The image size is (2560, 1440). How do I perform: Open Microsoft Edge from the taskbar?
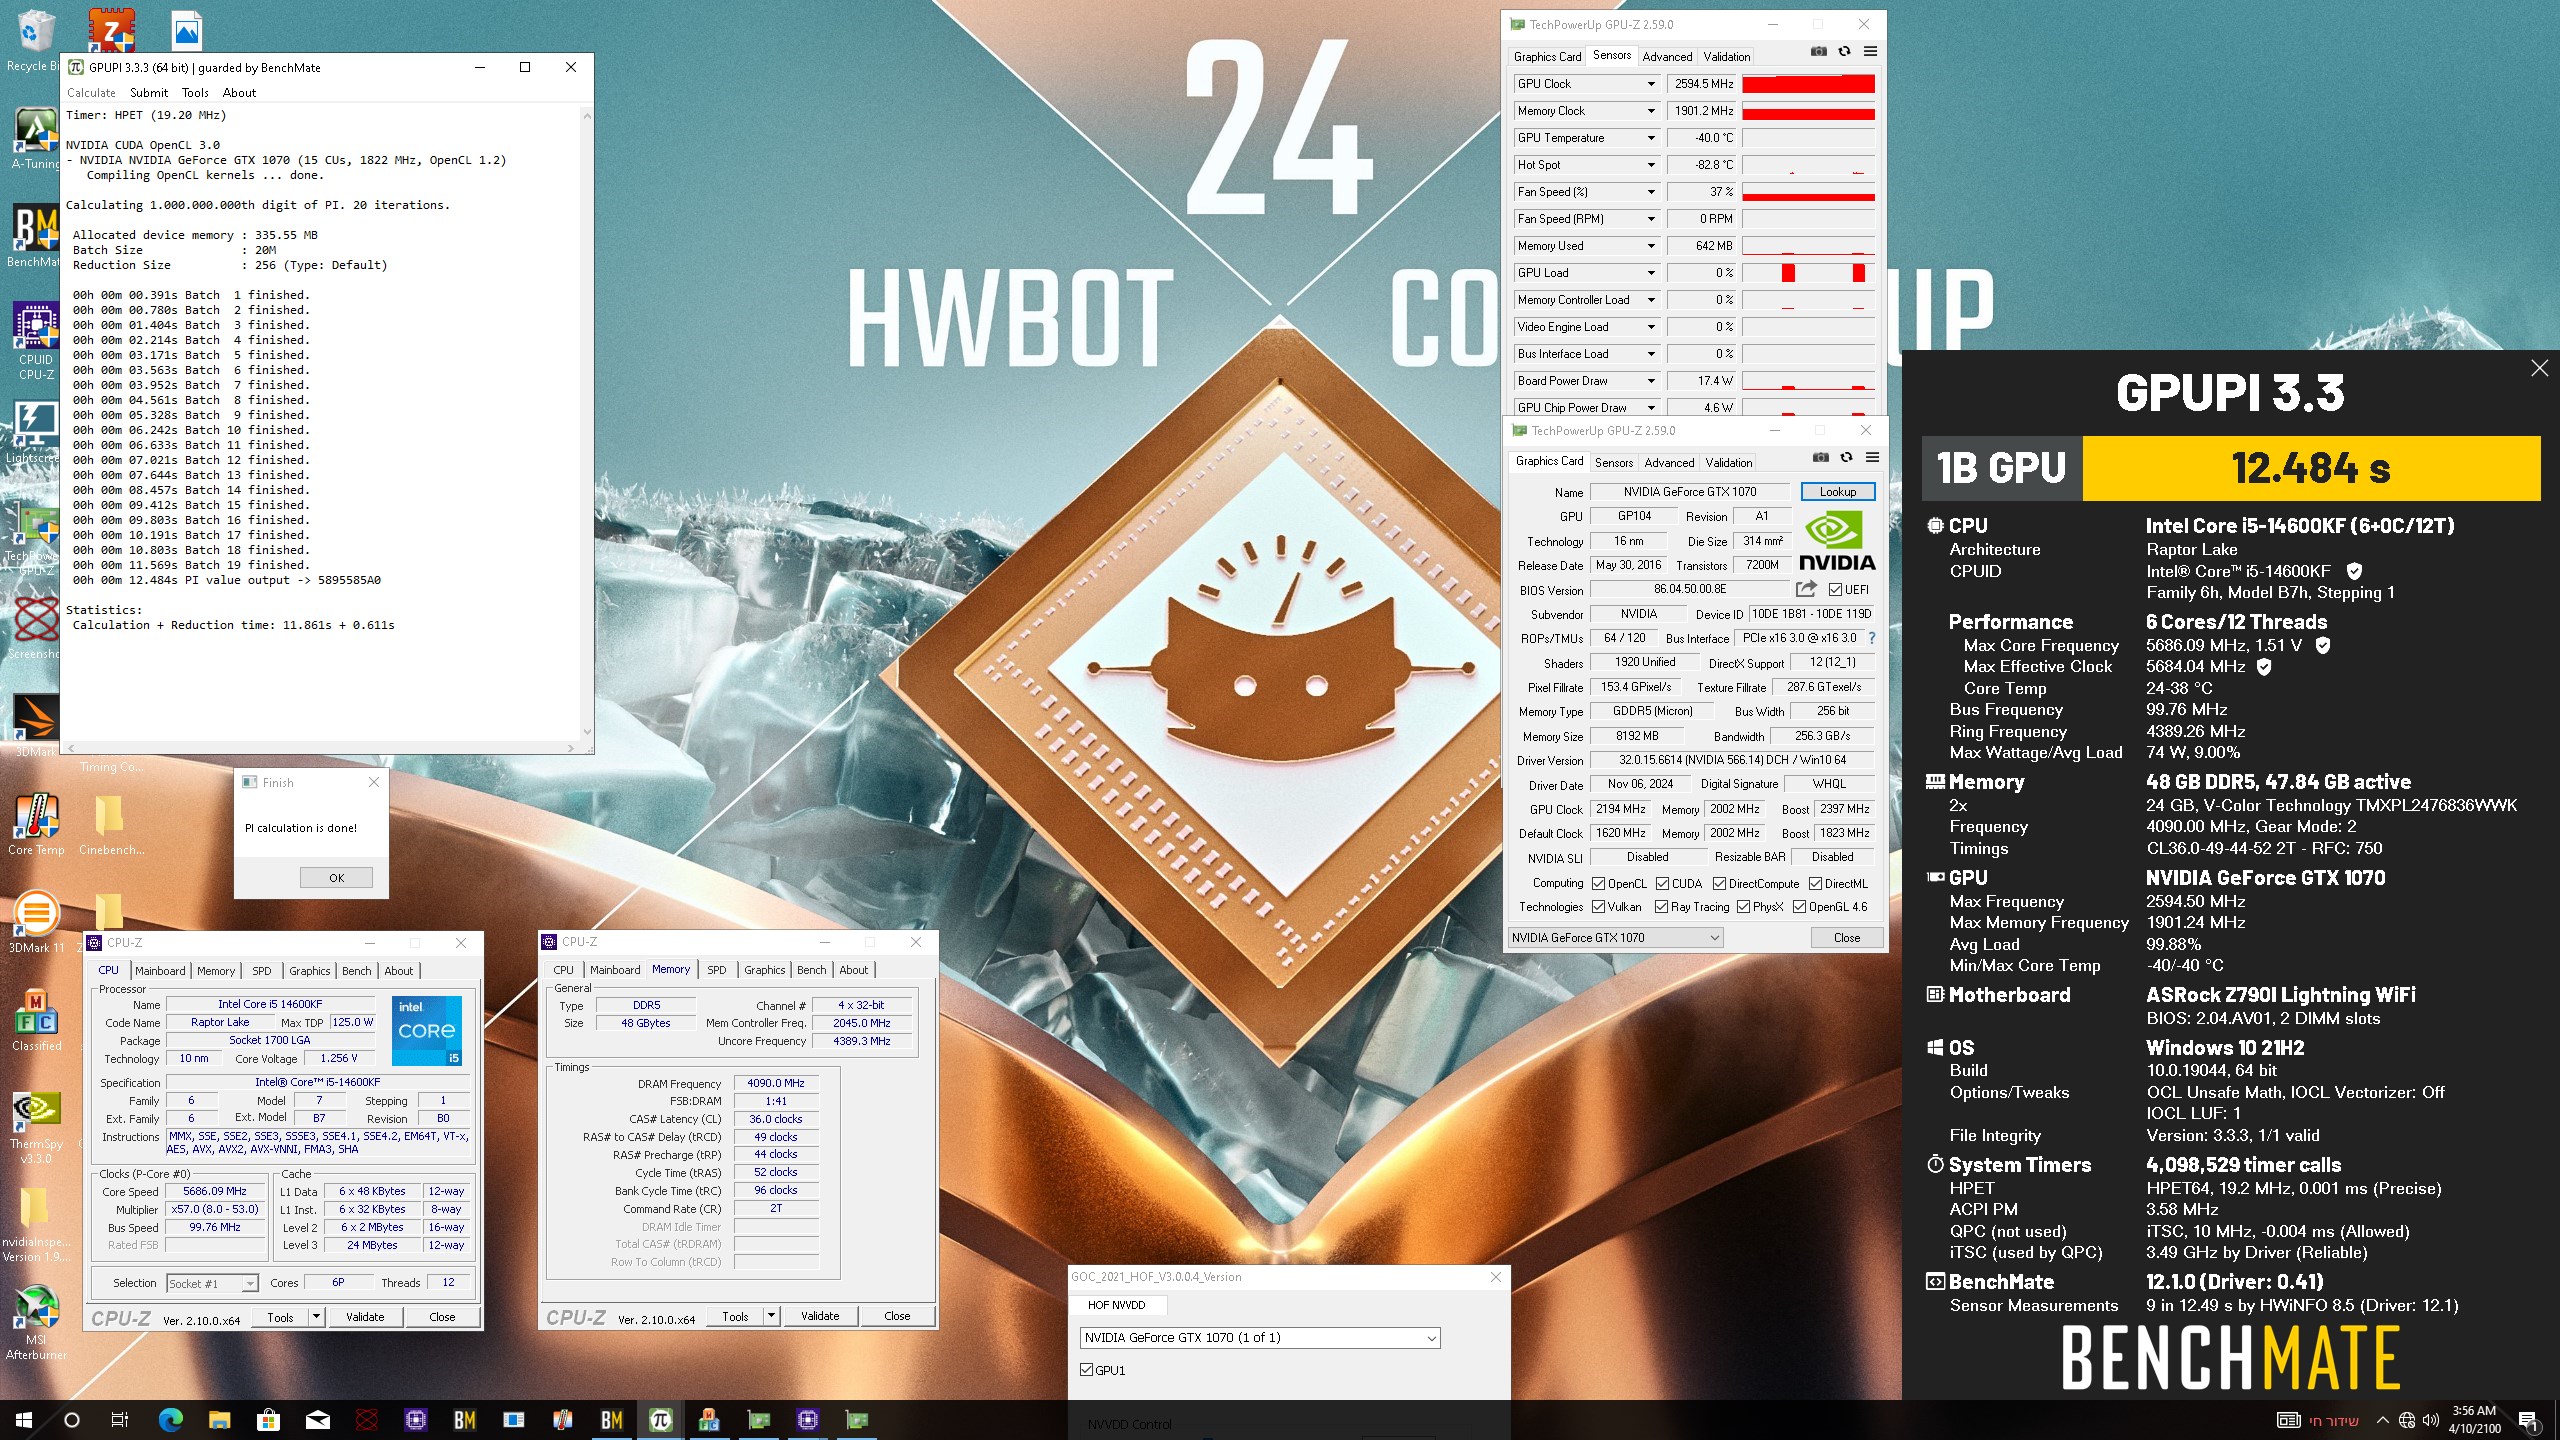pos(171,1420)
